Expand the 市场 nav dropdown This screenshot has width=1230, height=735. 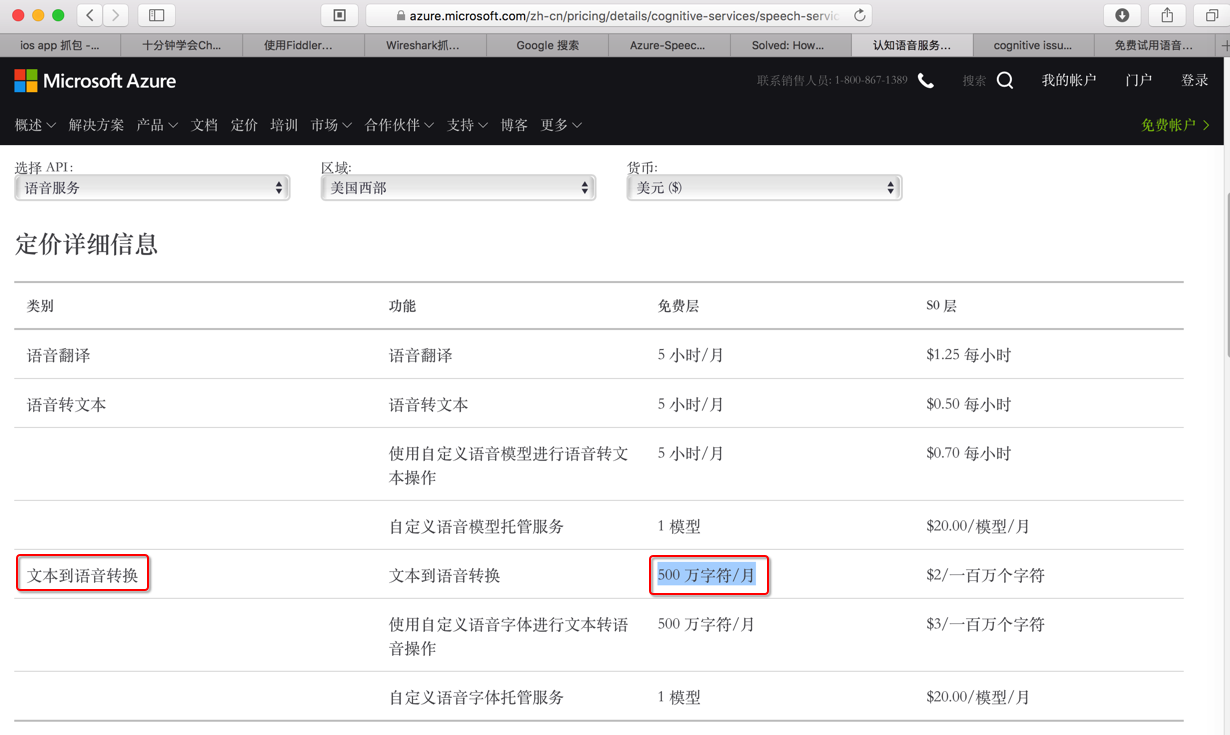pyautogui.click(x=331, y=125)
